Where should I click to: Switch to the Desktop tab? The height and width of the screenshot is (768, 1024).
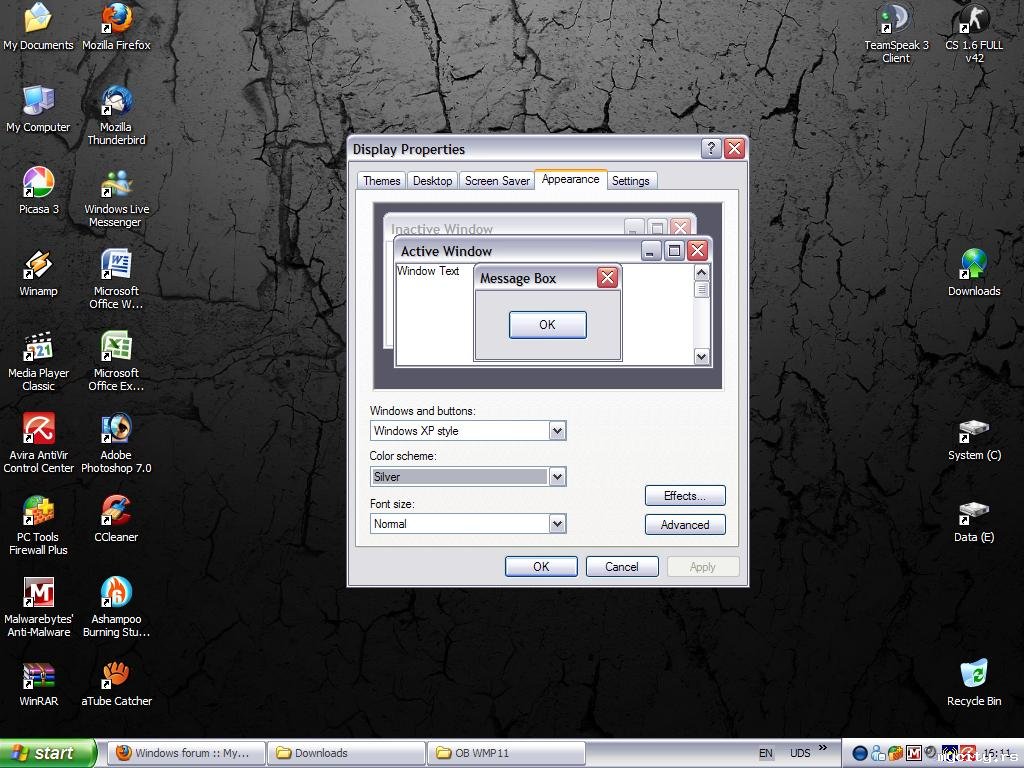coord(432,181)
